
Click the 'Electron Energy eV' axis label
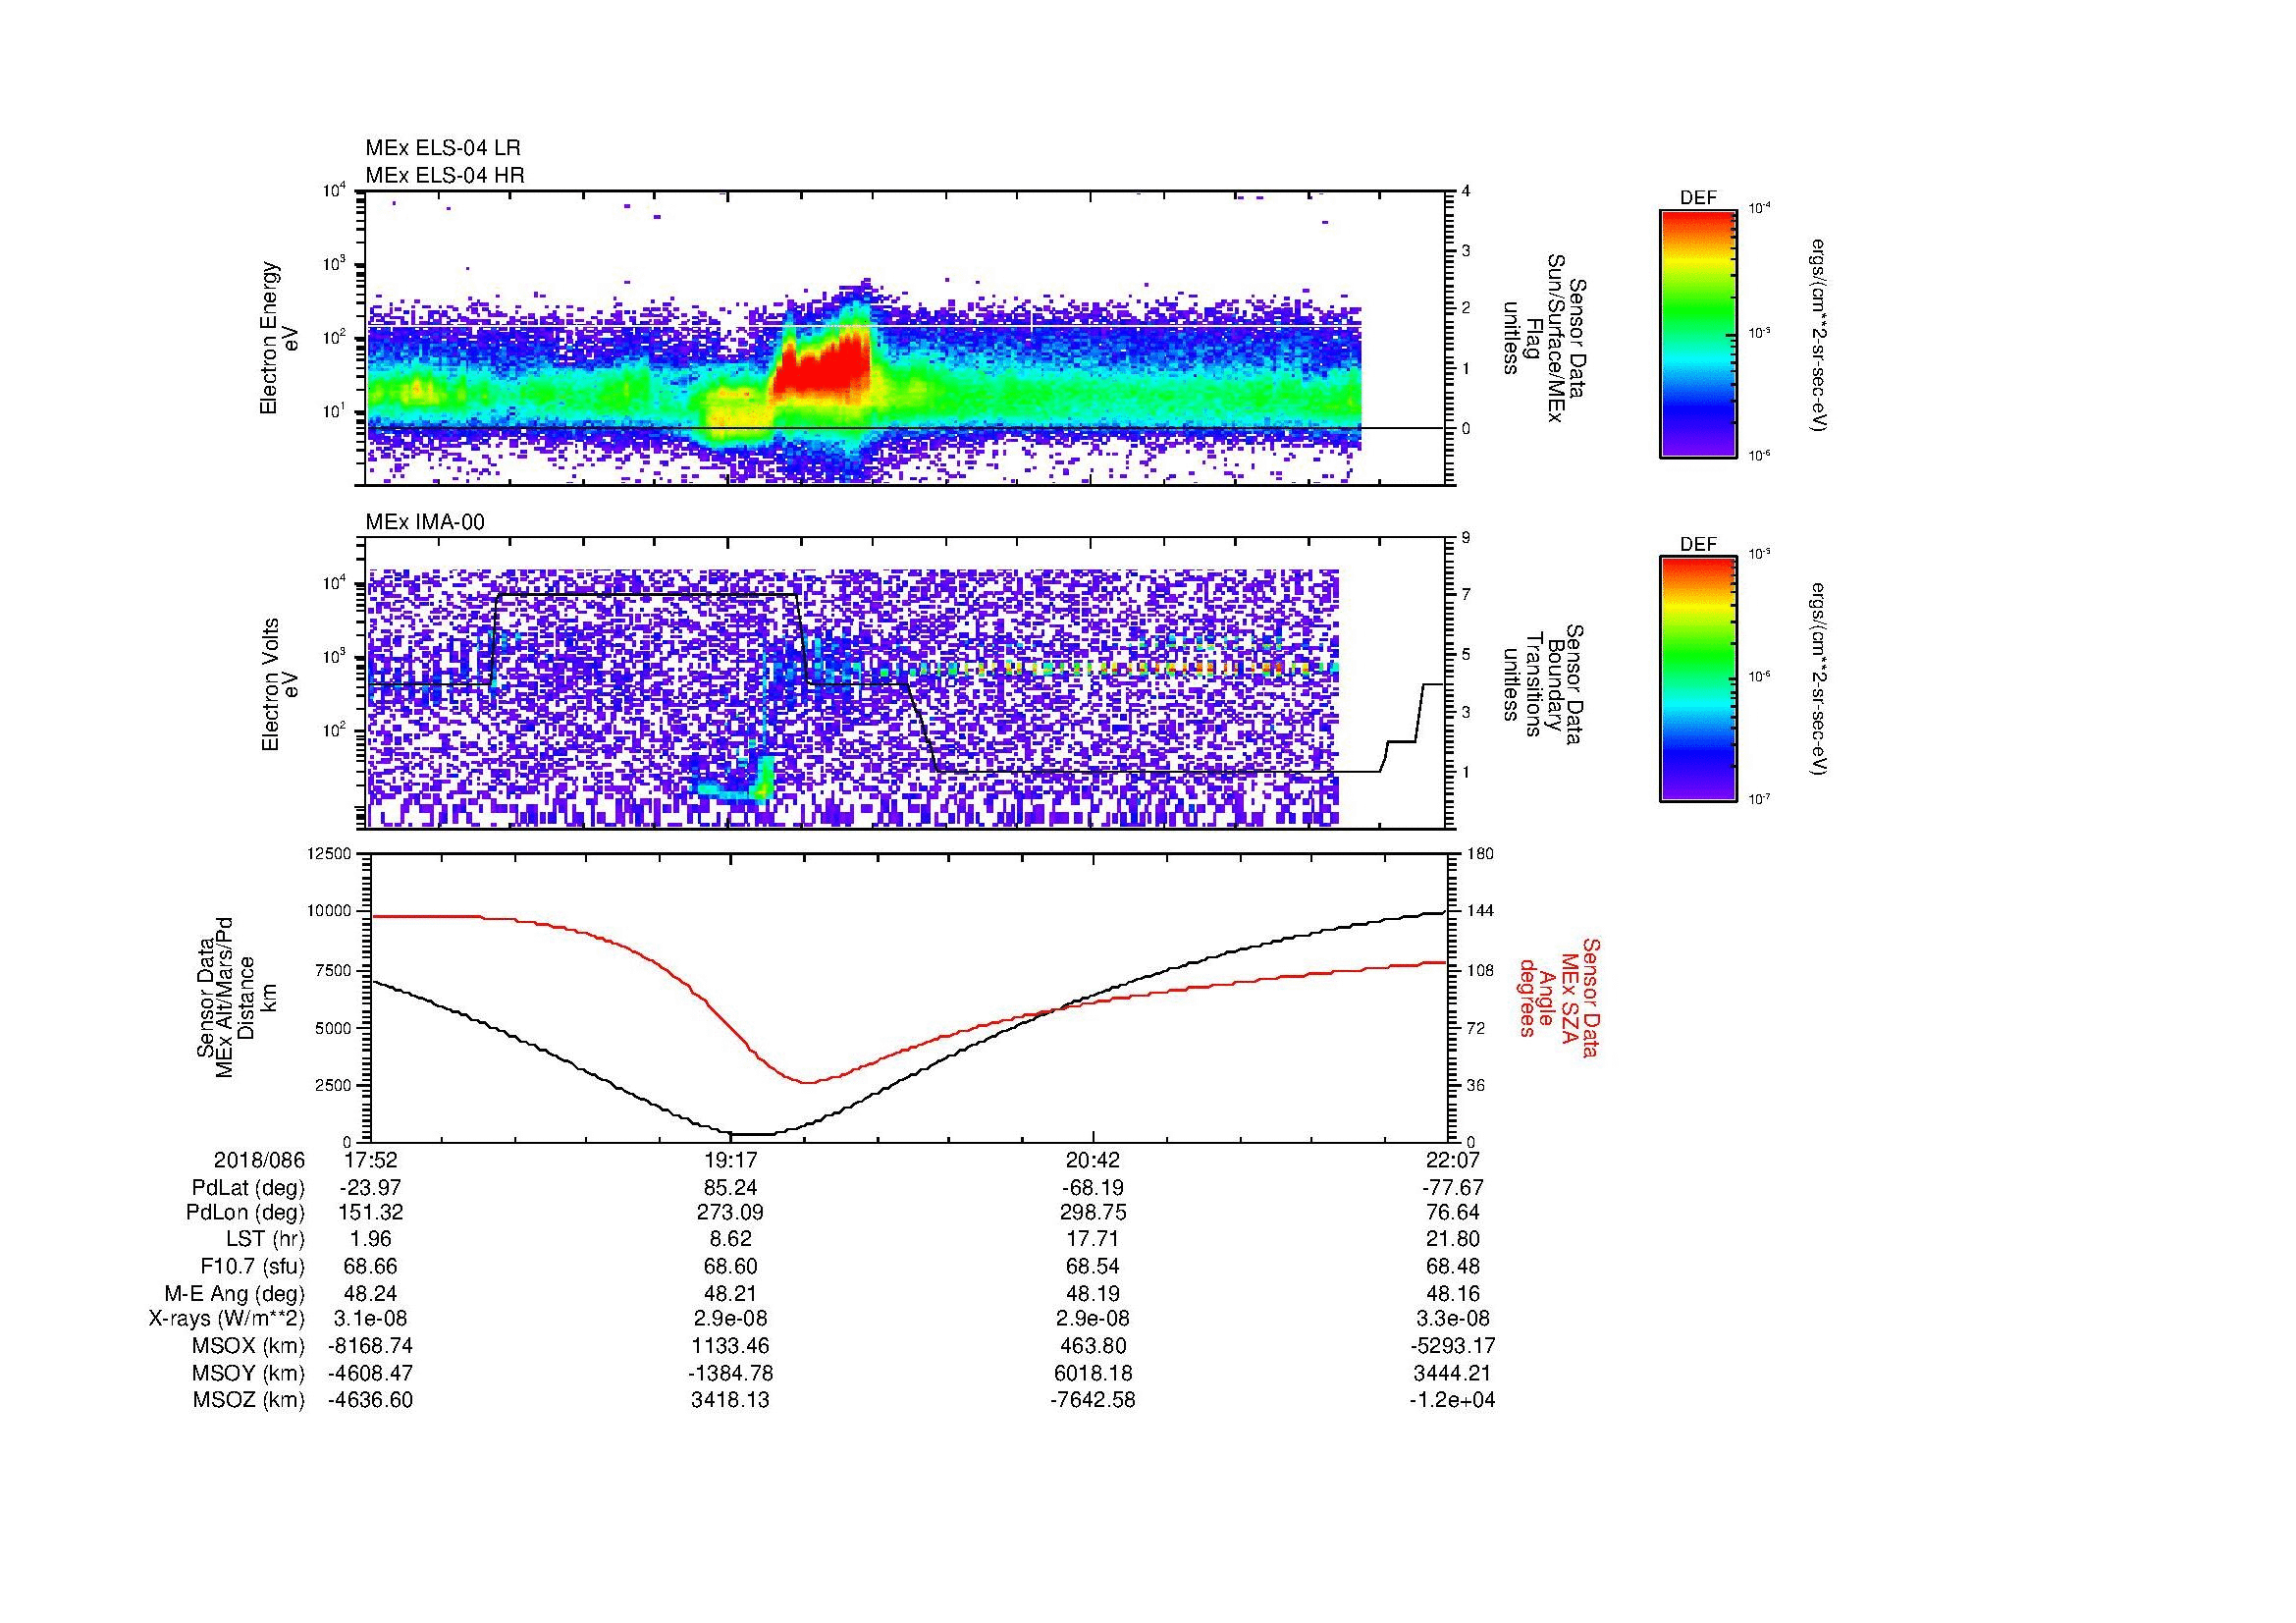coord(279,338)
